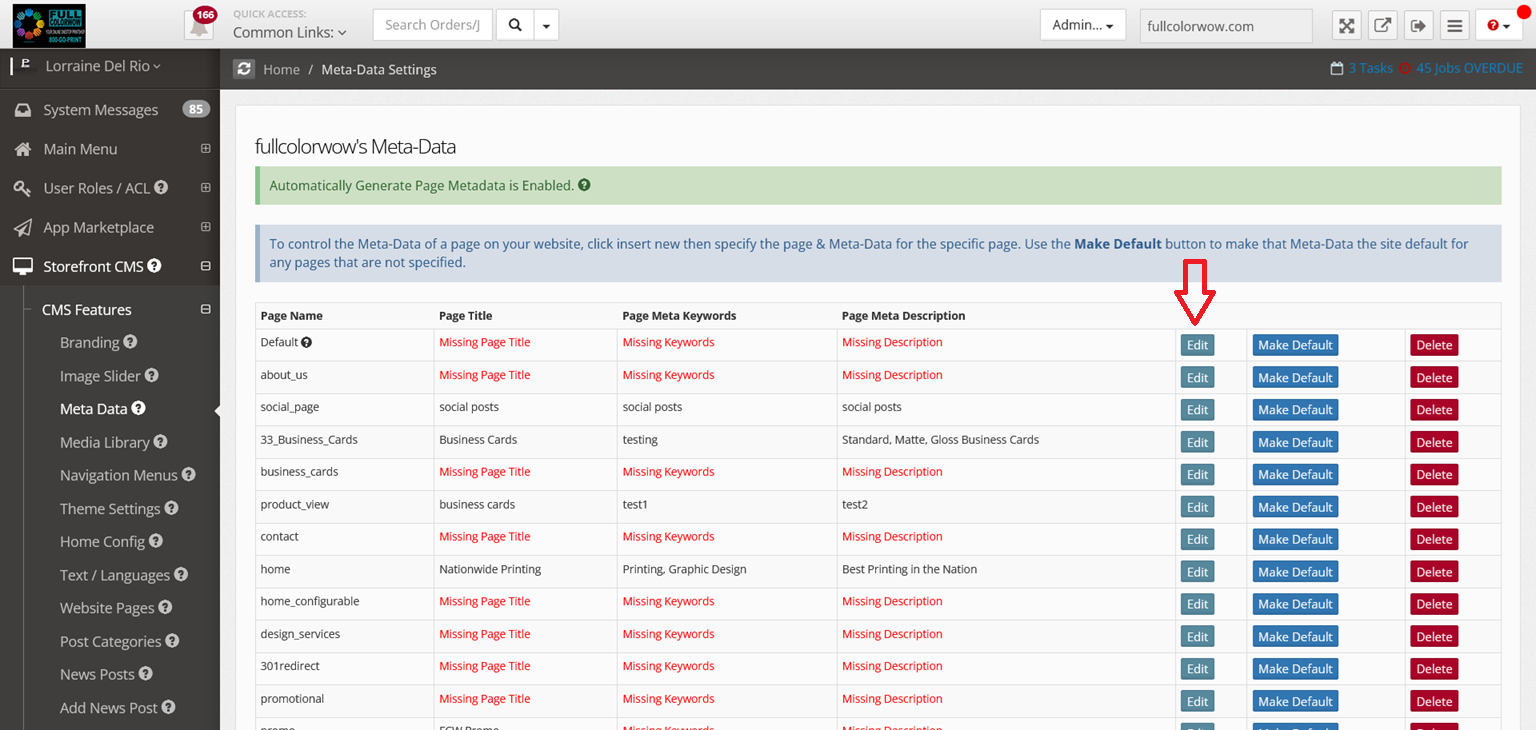Click the fullscreen expand icon
1536x730 pixels.
coord(1347,26)
